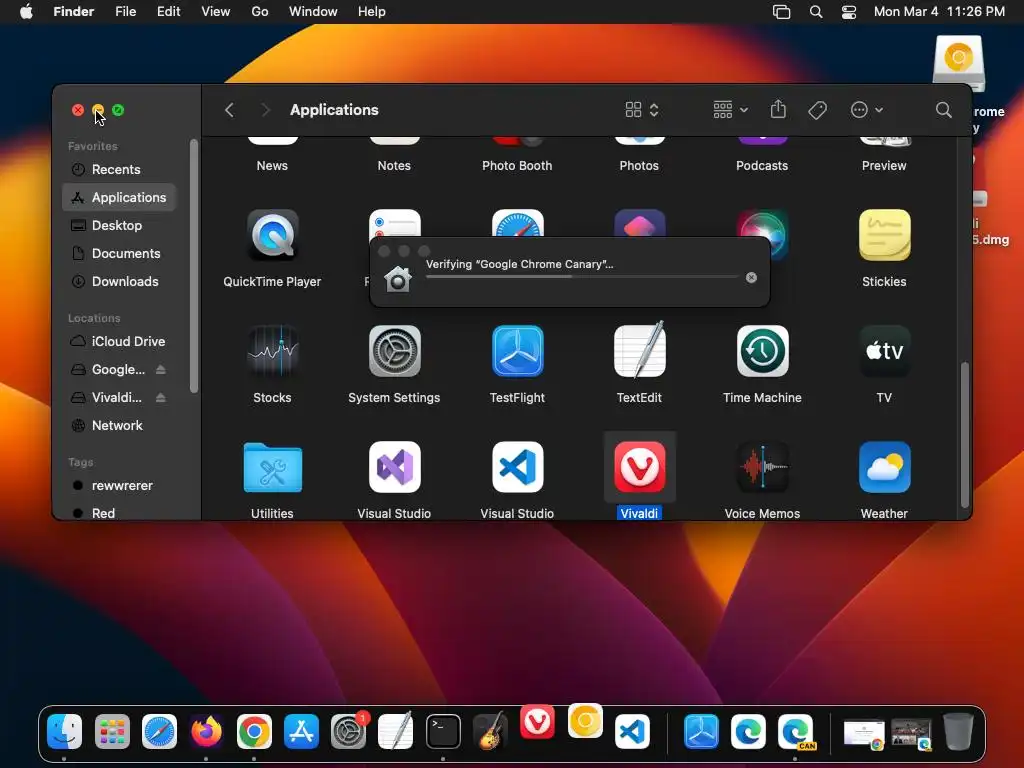The height and width of the screenshot is (768, 1024).
Task: Open Control Center in menu bar
Action: tap(848, 12)
